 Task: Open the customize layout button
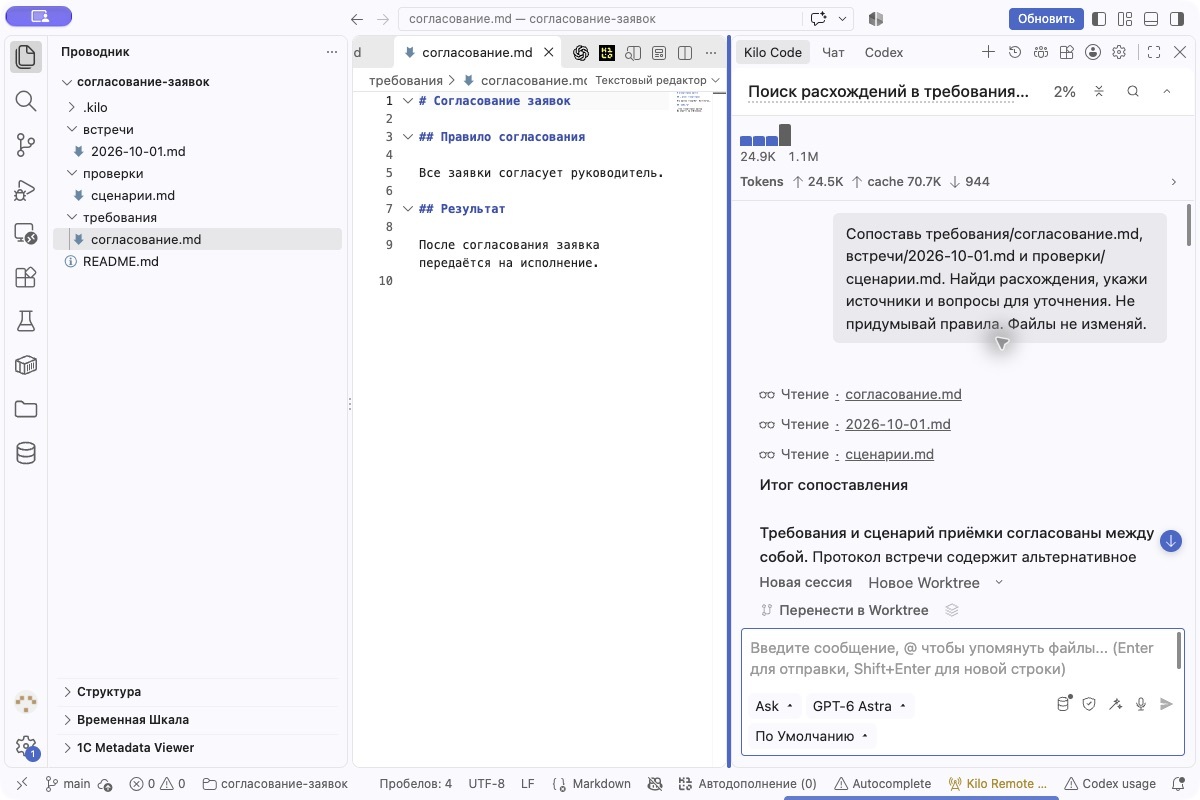[1125, 18]
